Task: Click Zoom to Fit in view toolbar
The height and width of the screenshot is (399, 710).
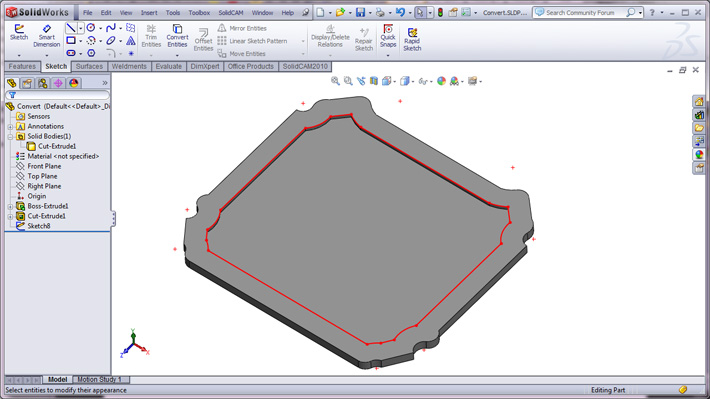Action: coord(335,81)
